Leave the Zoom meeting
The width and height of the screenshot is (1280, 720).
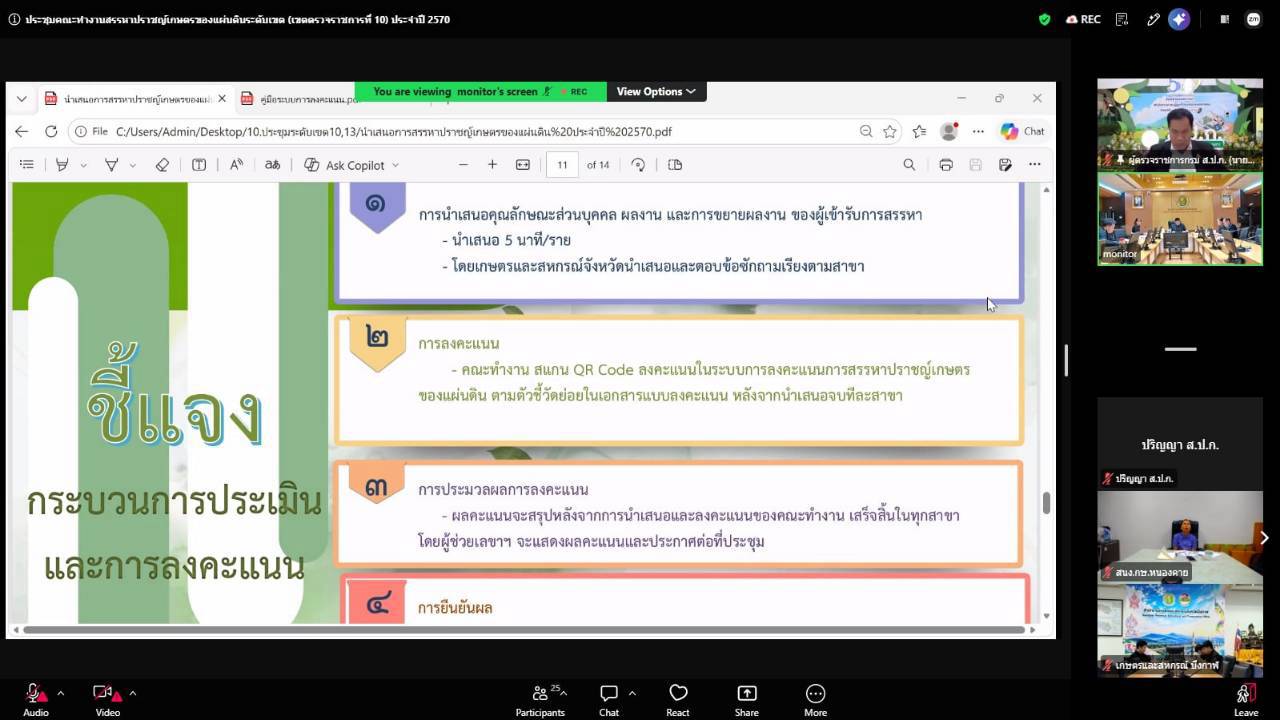1245,699
